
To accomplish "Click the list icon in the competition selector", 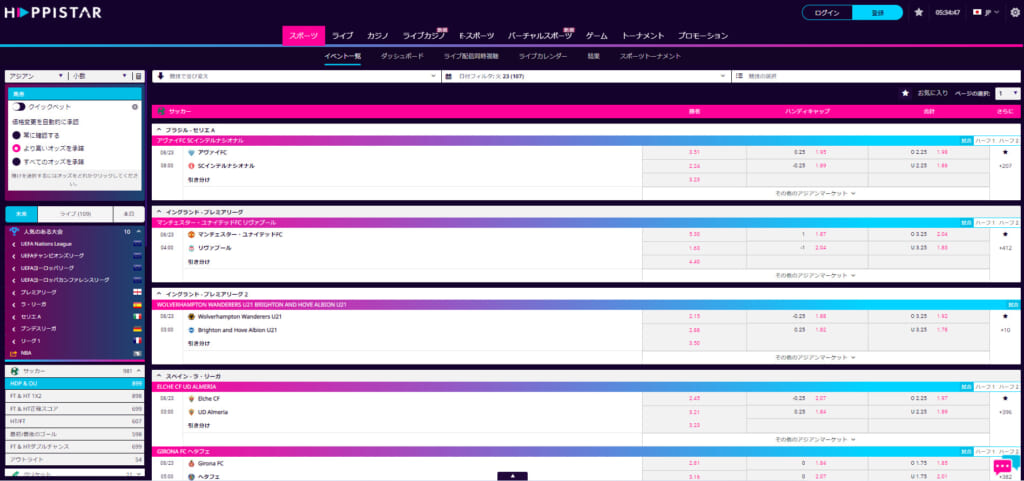I will point(739,76).
